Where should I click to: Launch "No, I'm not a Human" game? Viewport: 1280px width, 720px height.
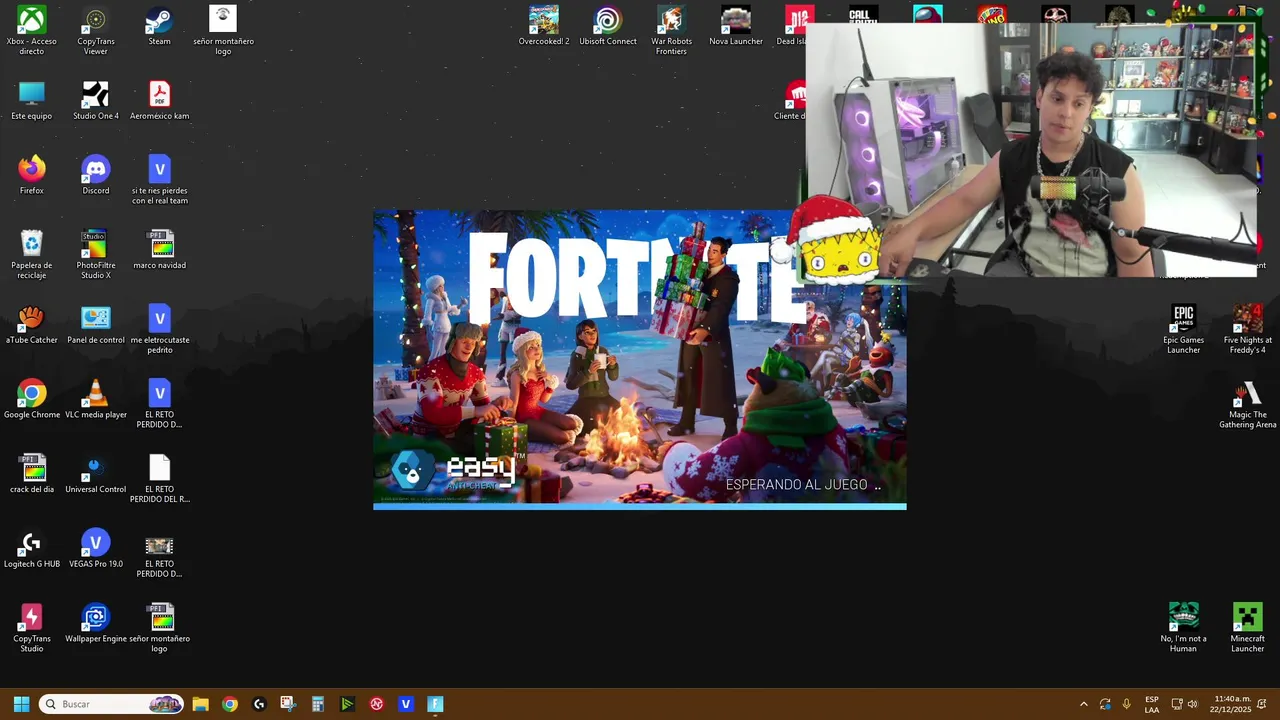[x=1183, y=627]
